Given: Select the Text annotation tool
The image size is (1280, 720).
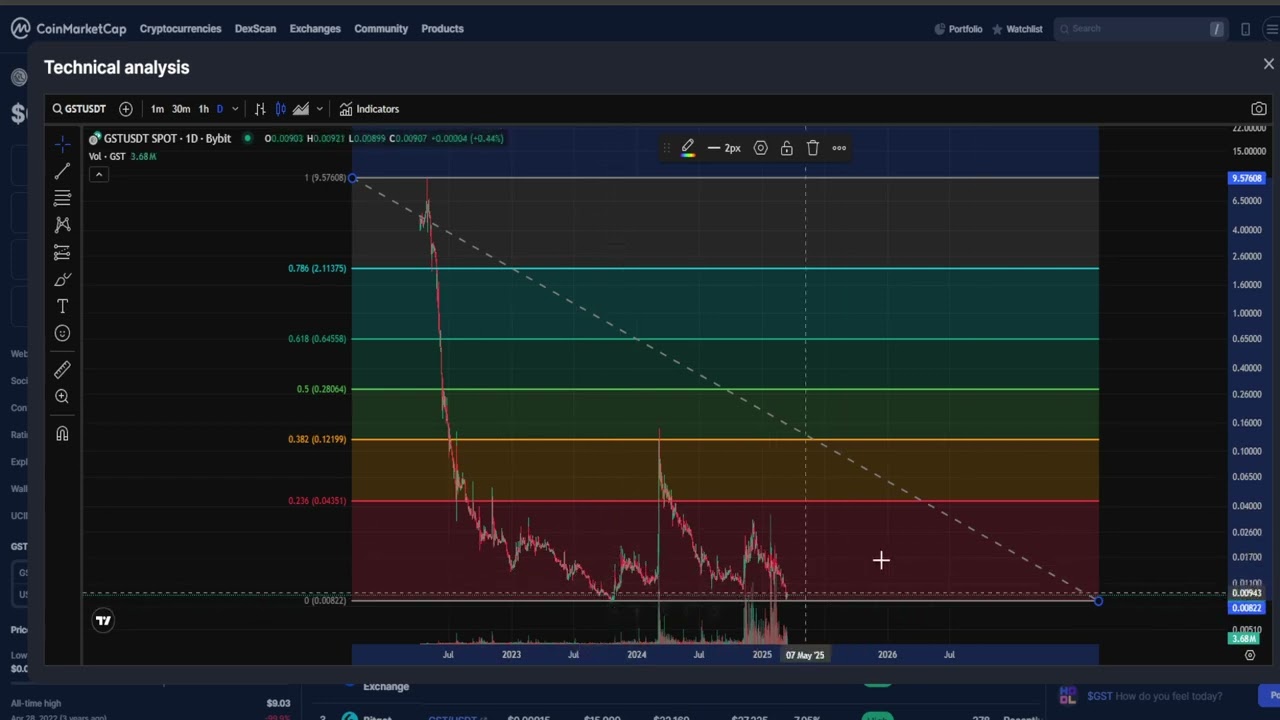Looking at the screenshot, I should click(62, 306).
